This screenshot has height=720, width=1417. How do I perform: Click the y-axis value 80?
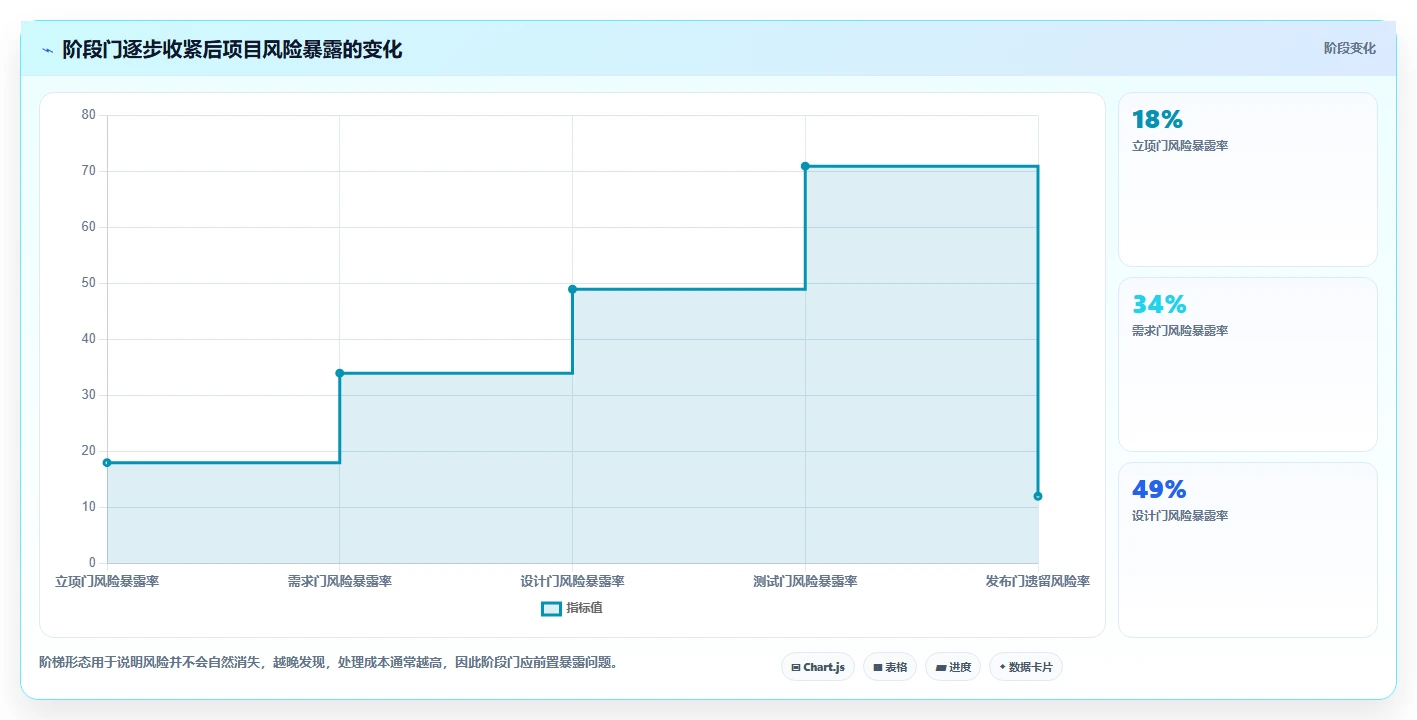point(89,115)
